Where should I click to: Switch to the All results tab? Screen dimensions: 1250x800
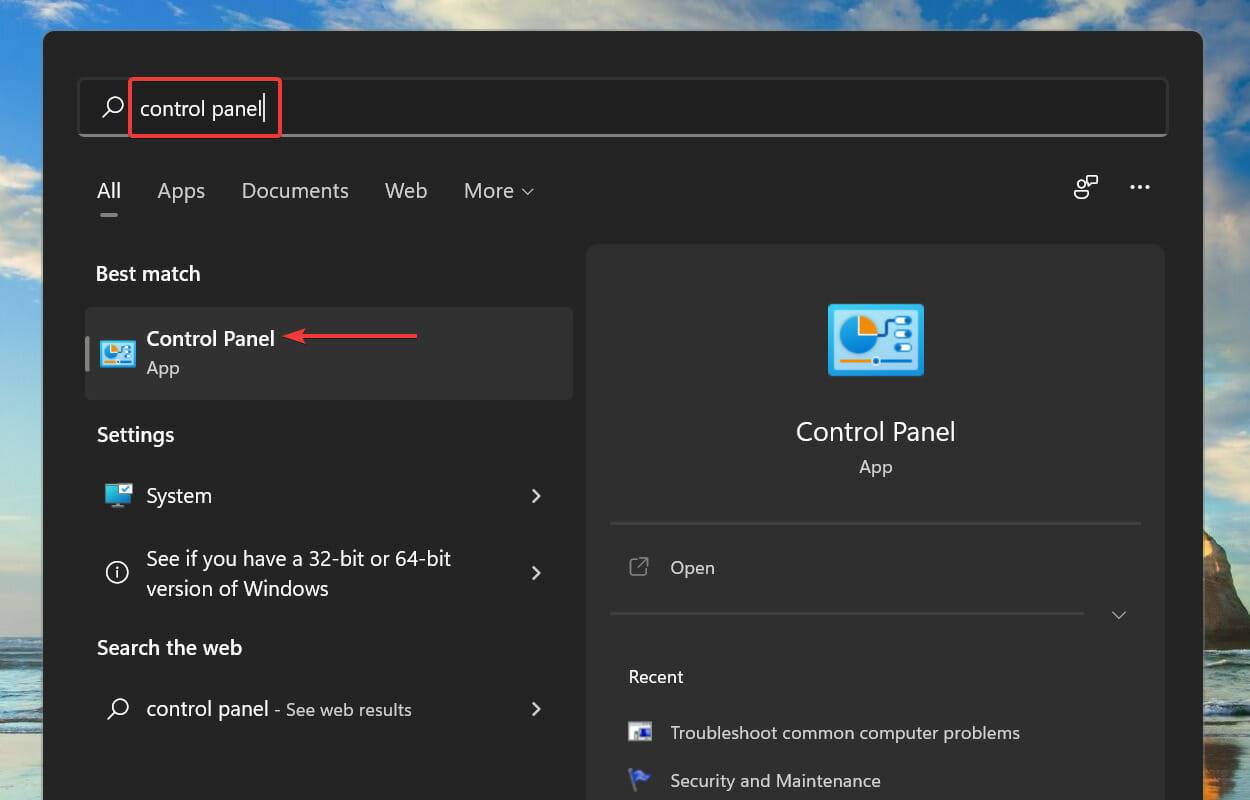point(108,190)
